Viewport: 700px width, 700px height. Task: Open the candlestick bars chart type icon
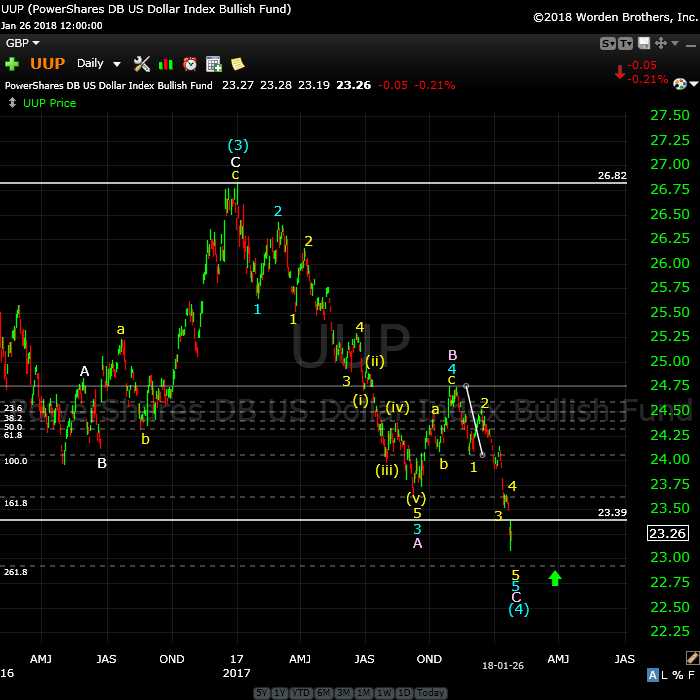pyautogui.click(x=166, y=64)
